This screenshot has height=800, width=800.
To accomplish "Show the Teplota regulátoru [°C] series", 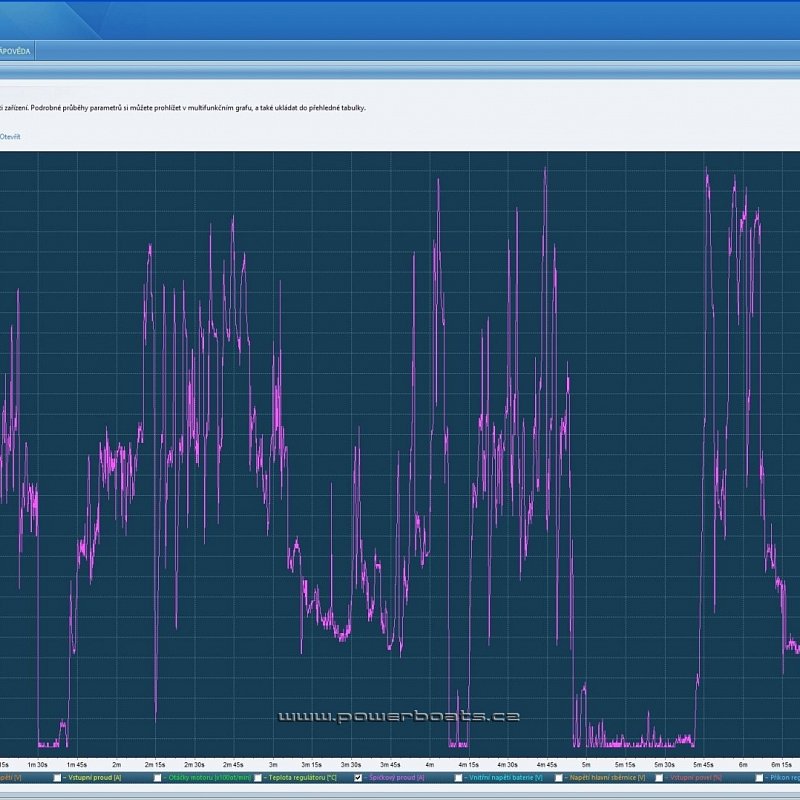I will click(258, 777).
